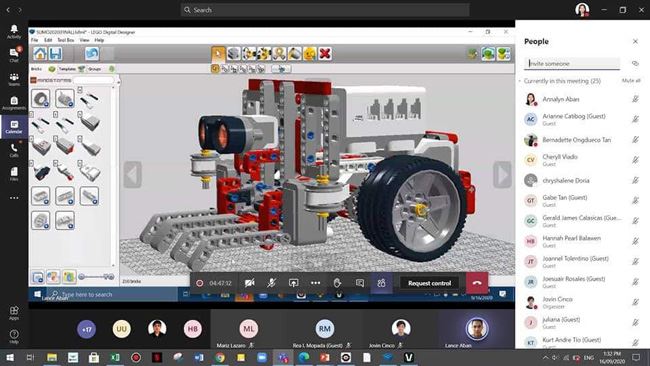The image size is (650, 366).
Task: Expand more apps ellipsis in Teams sidebar
Action: (14, 198)
